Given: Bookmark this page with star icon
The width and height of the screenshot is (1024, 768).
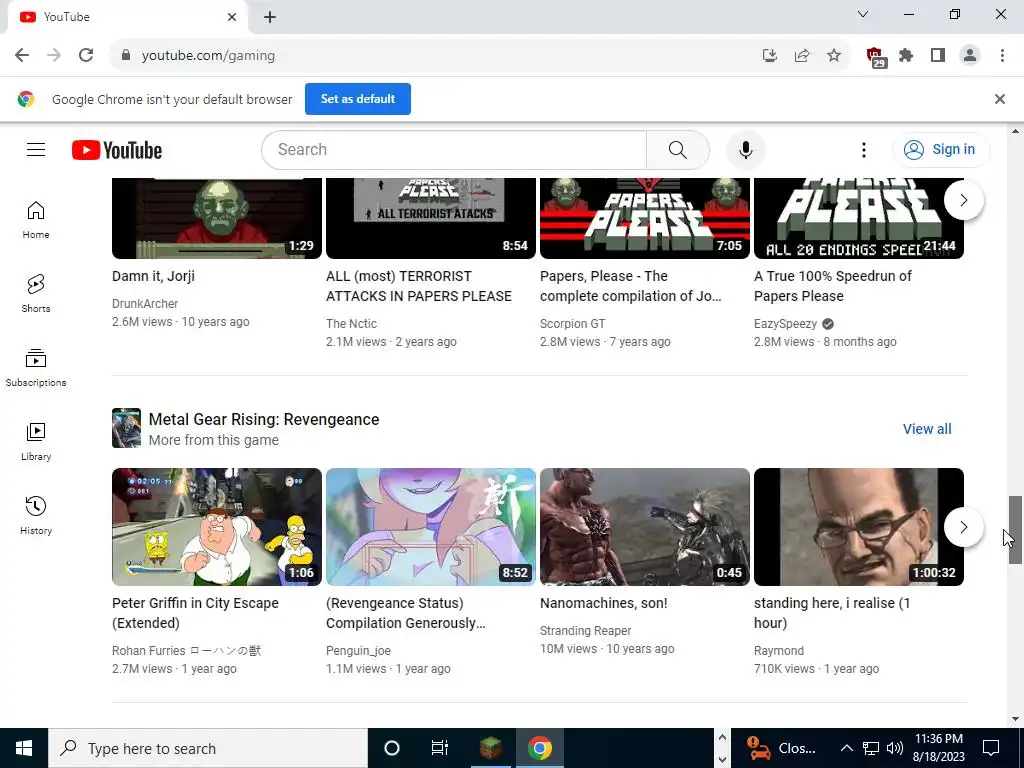Looking at the screenshot, I should coord(834,56).
